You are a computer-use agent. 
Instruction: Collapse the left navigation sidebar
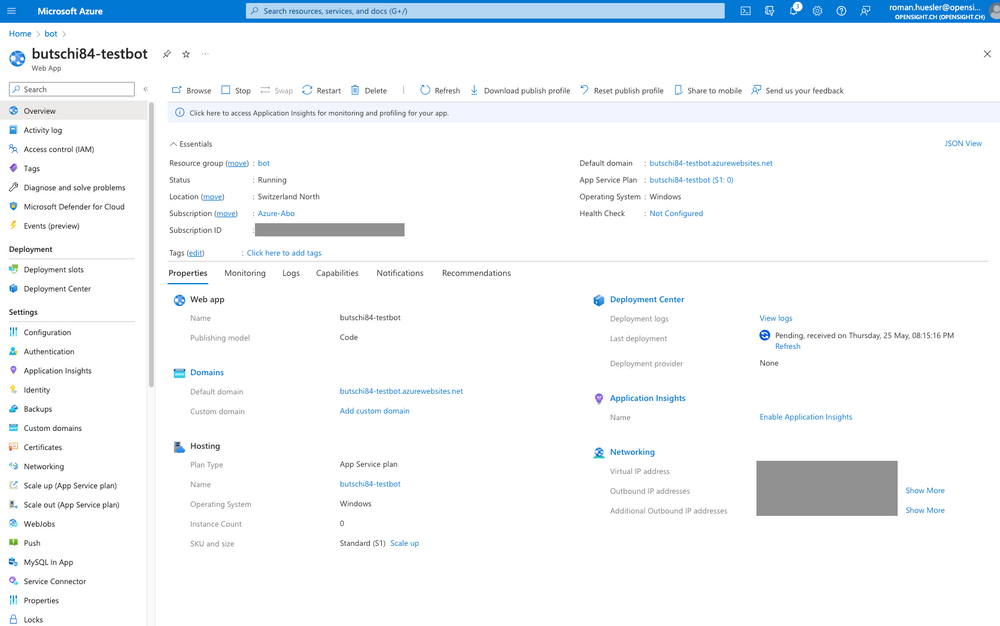[145, 87]
